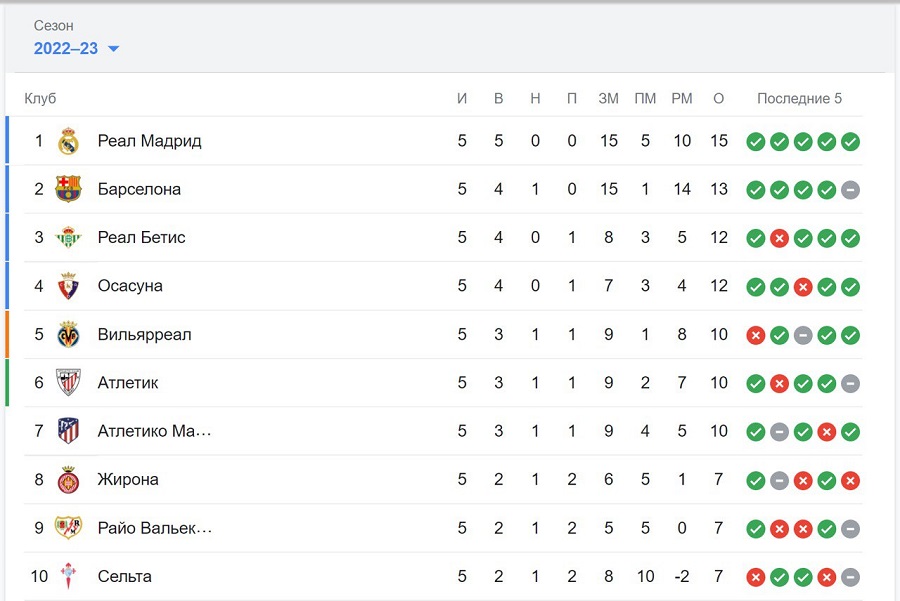
Task: Click the Osasuna club crest
Action: click(68, 286)
